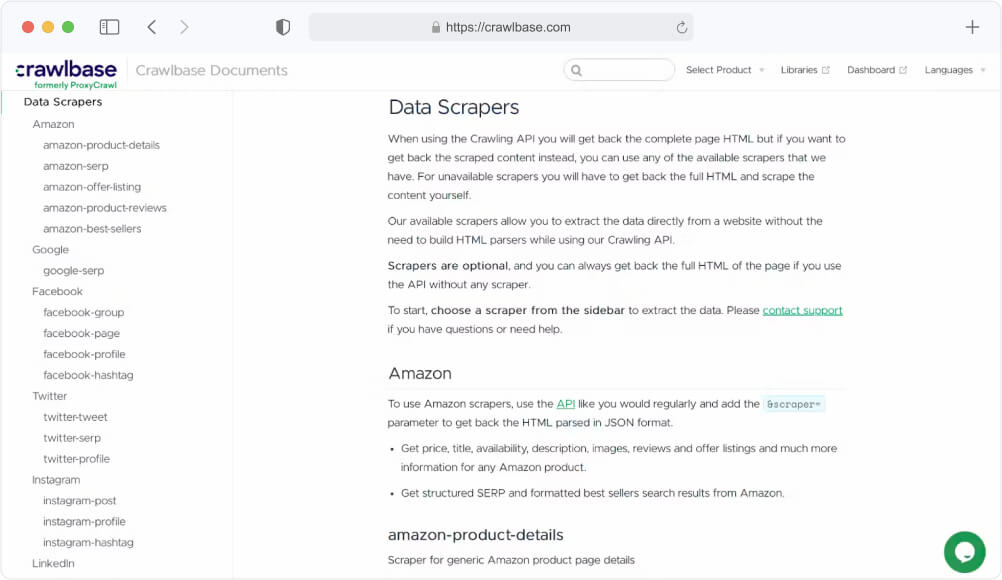Click the API hyperlink in the Amazon section
This screenshot has width=1002, height=580.
click(x=566, y=404)
